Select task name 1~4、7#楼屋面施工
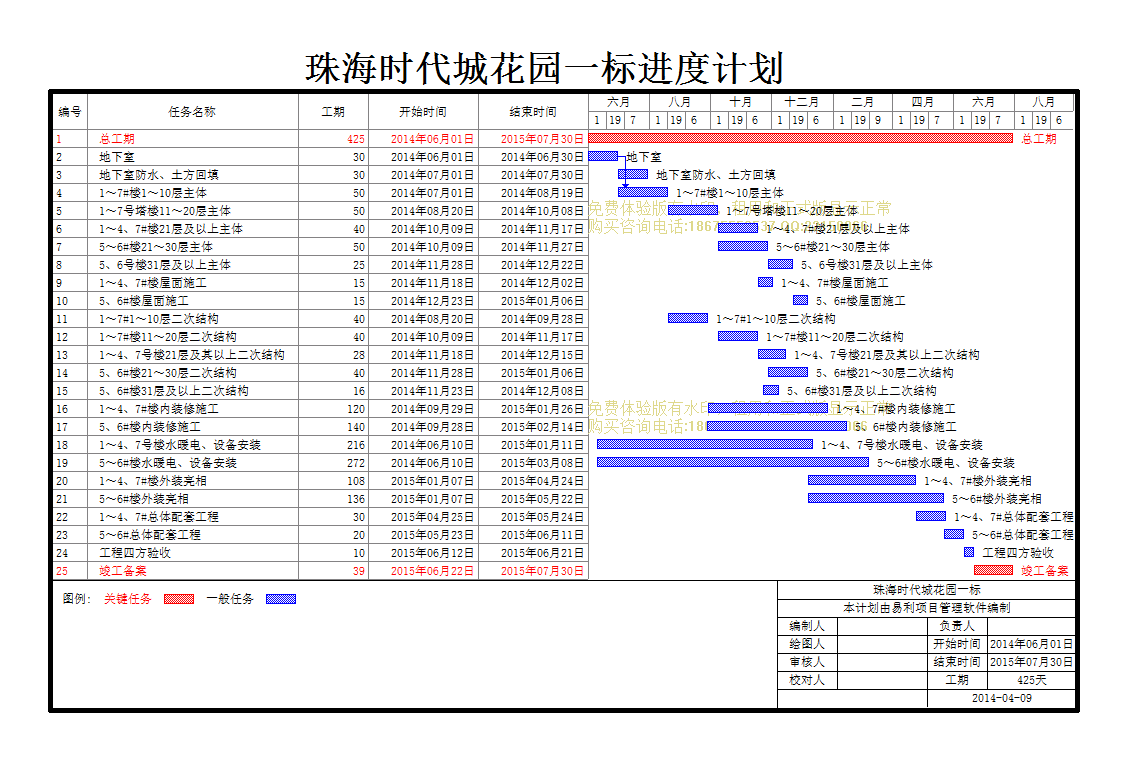Image resolution: width=1126 pixels, height=759 pixels. [x=153, y=283]
